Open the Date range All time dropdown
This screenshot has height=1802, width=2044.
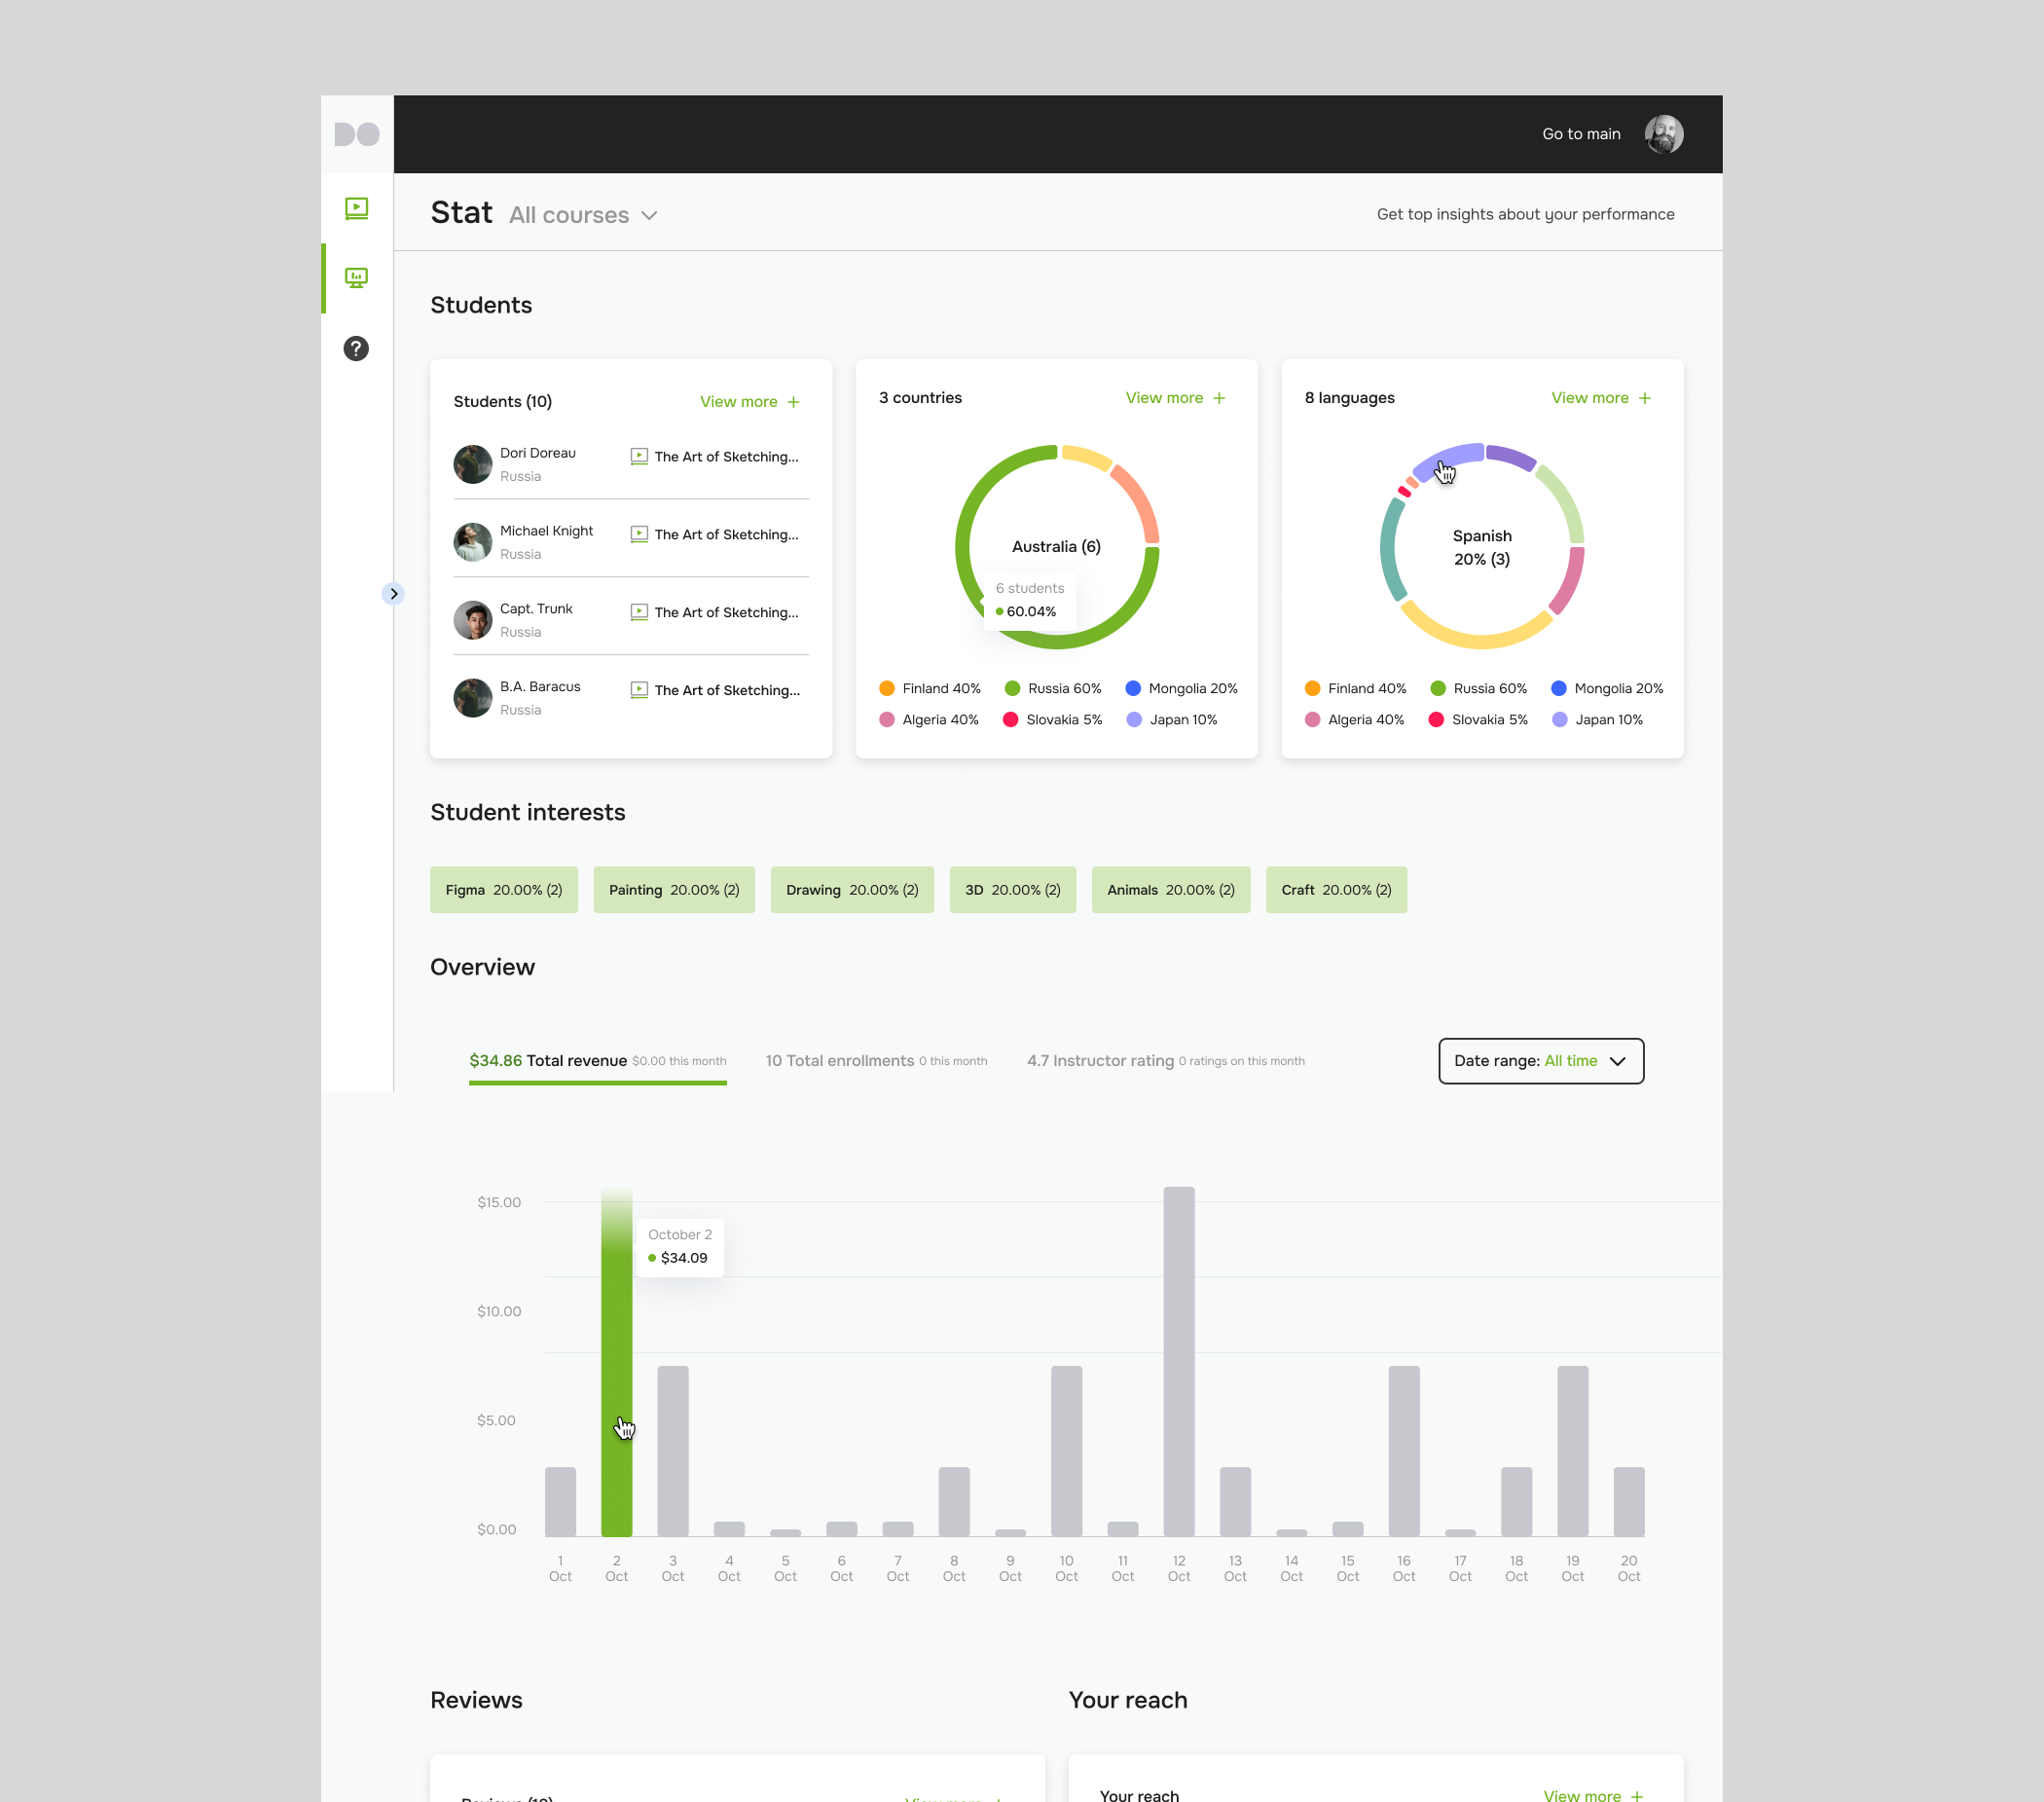pos(1540,1061)
